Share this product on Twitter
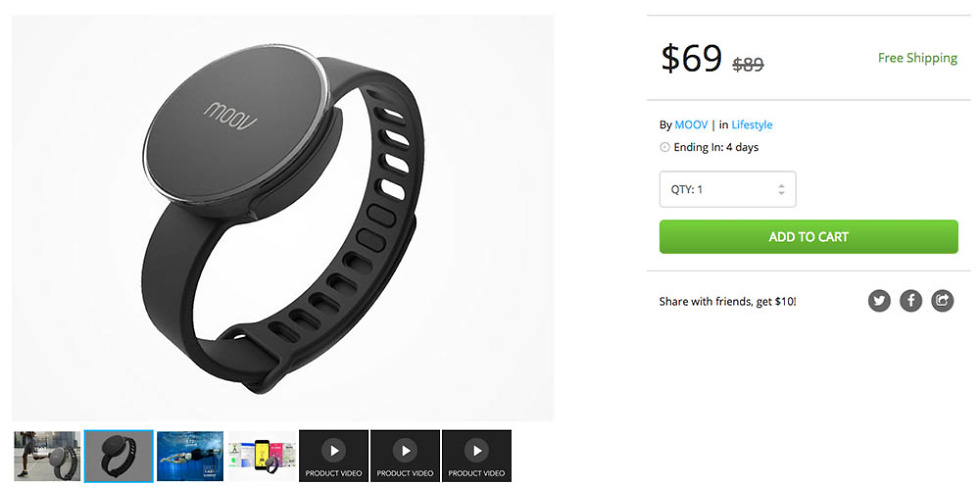 tap(879, 301)
